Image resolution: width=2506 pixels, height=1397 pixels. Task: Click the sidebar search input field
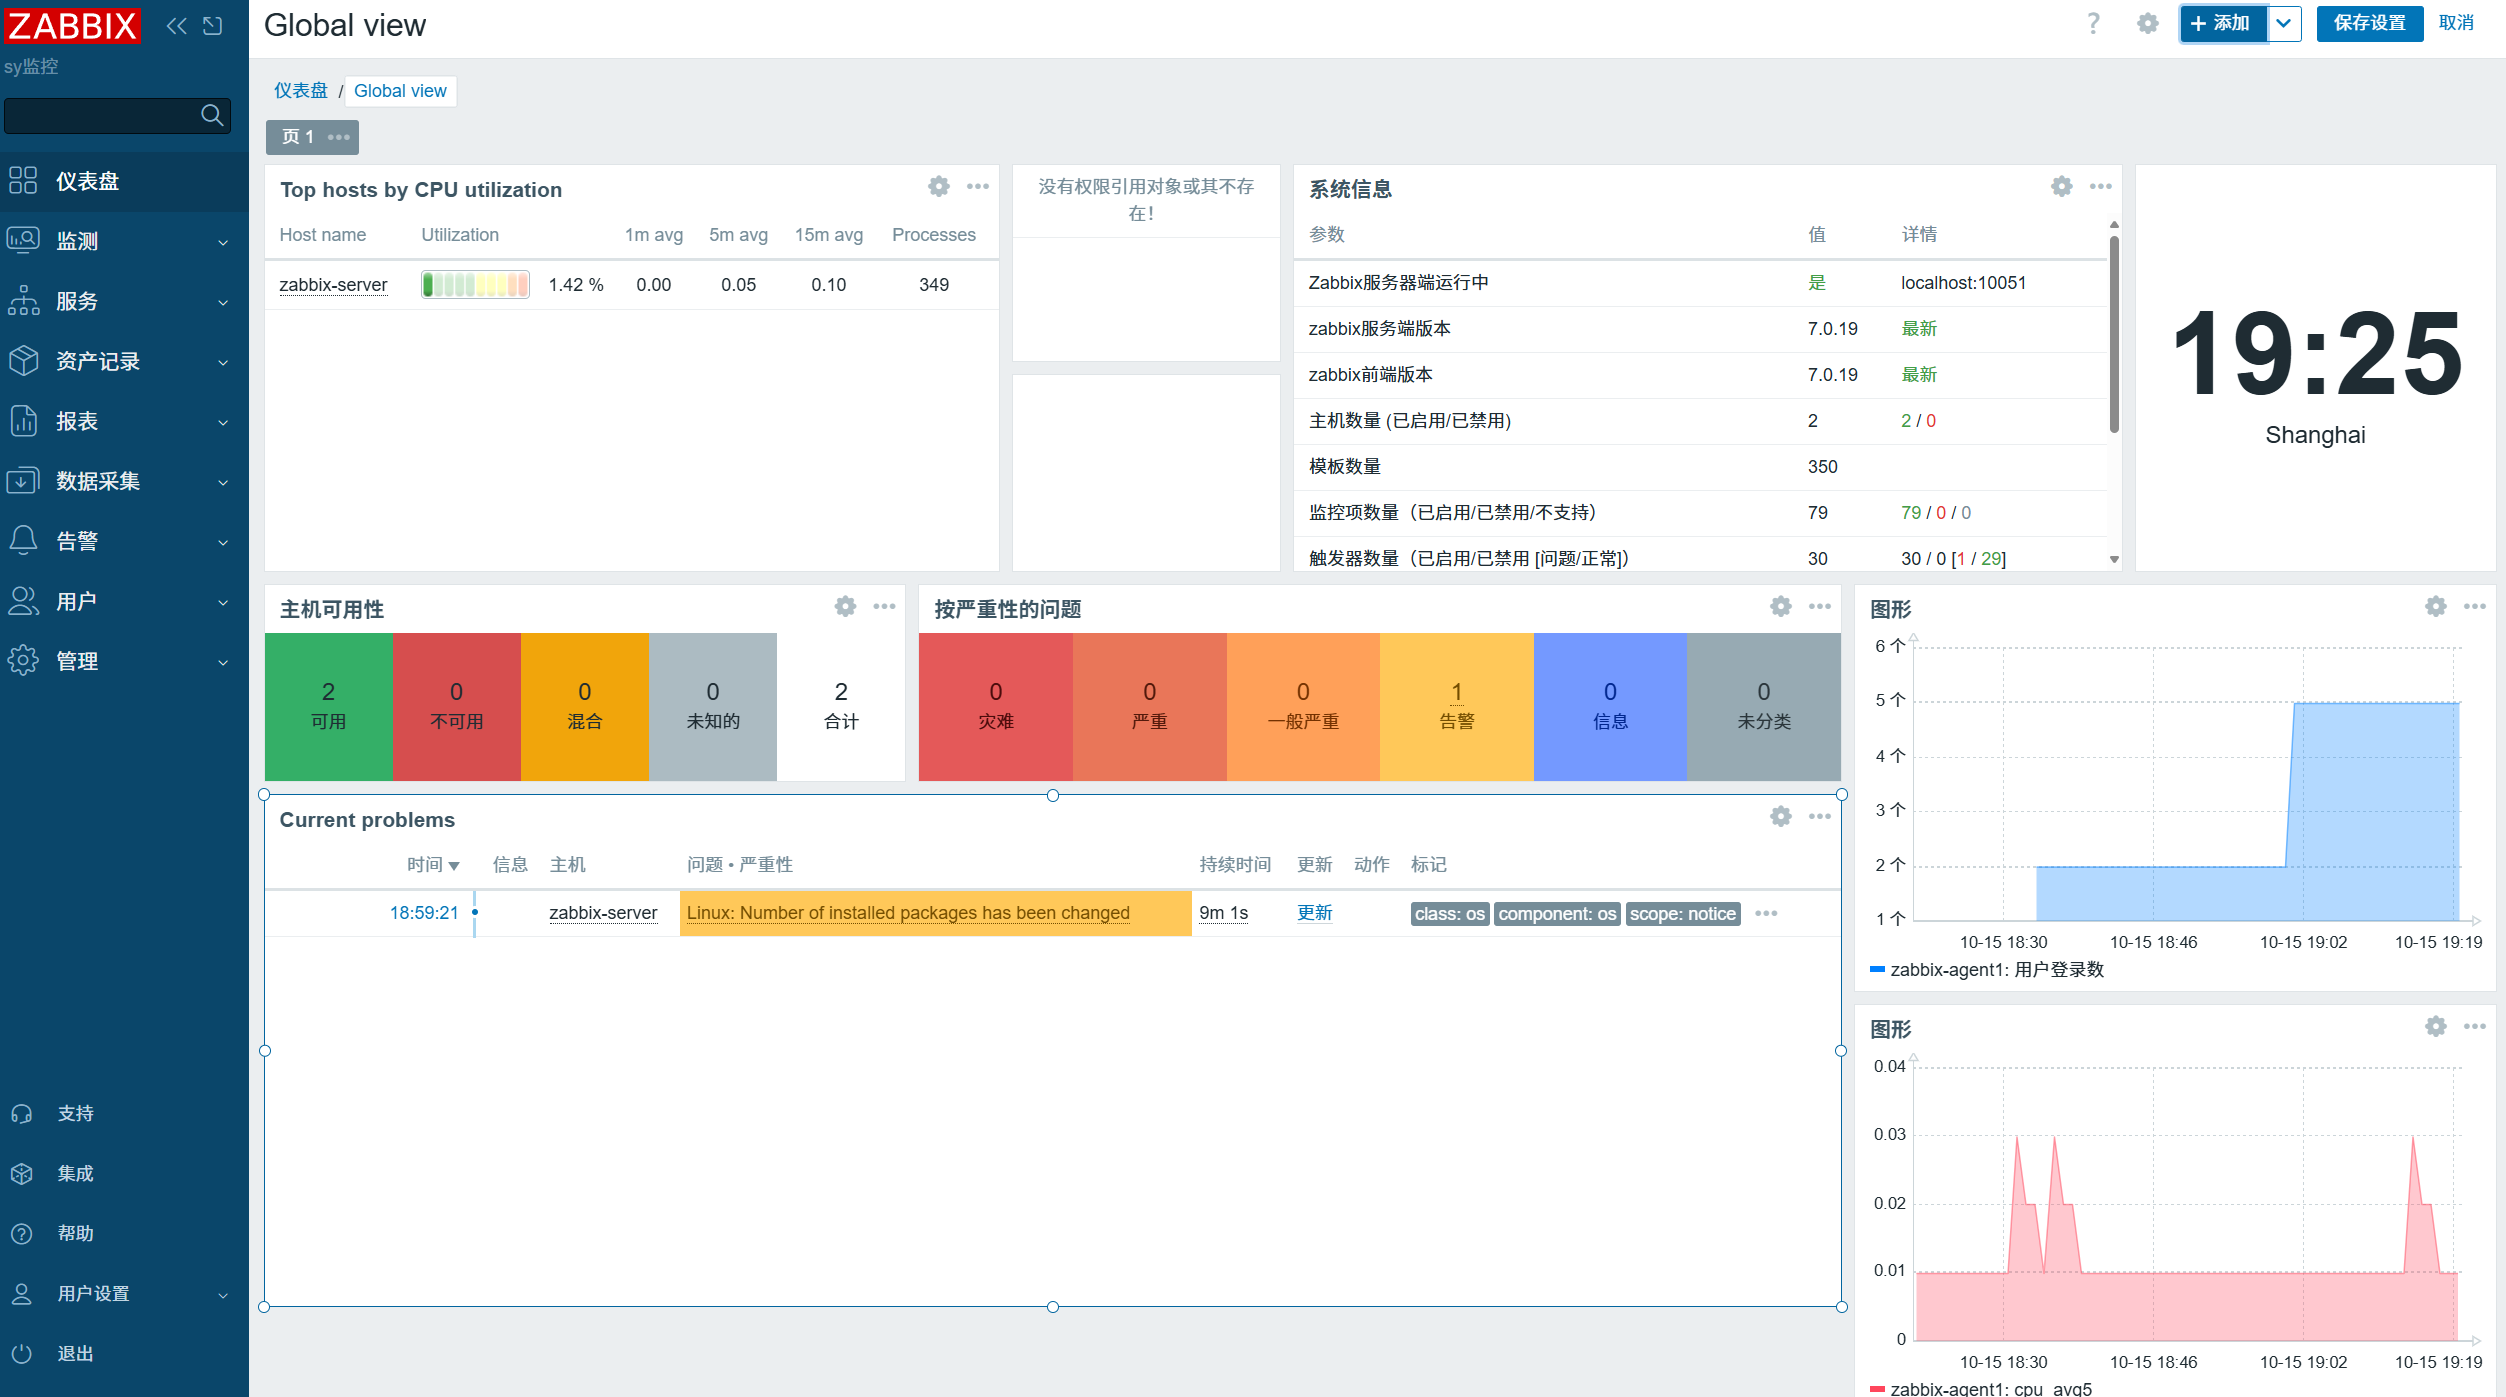coord(100,115)
